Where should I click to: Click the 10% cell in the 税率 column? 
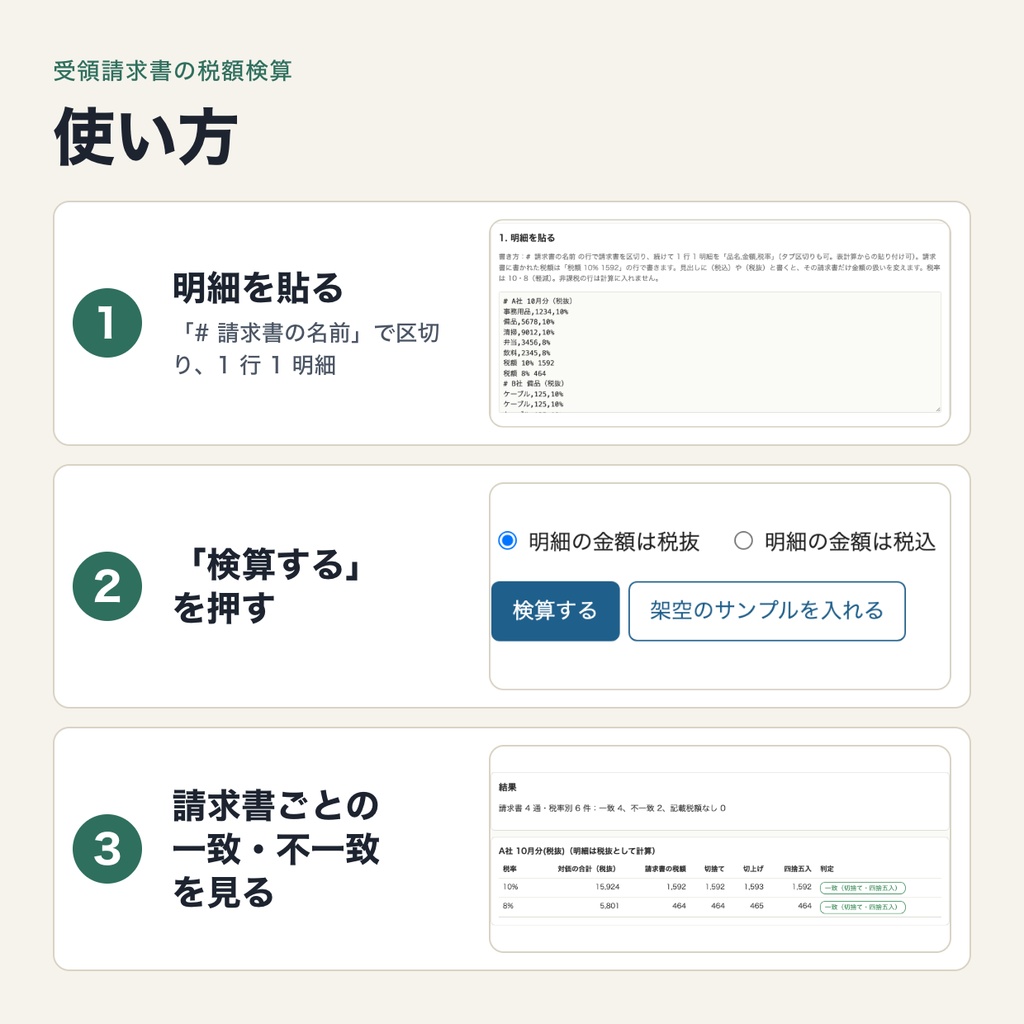(510, 887)
